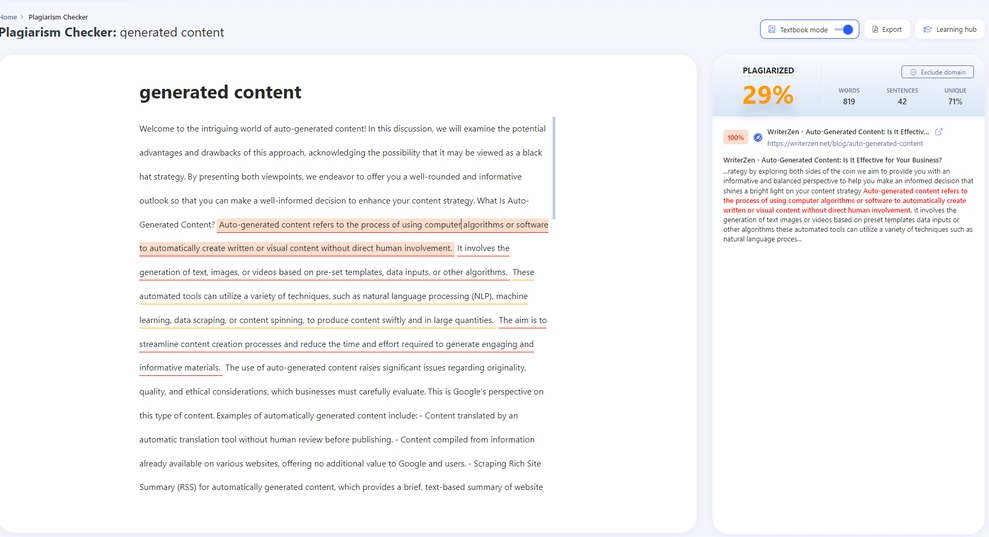Click the red matched text in source snippet
The image size is (989, 537).
click(845, 200)
